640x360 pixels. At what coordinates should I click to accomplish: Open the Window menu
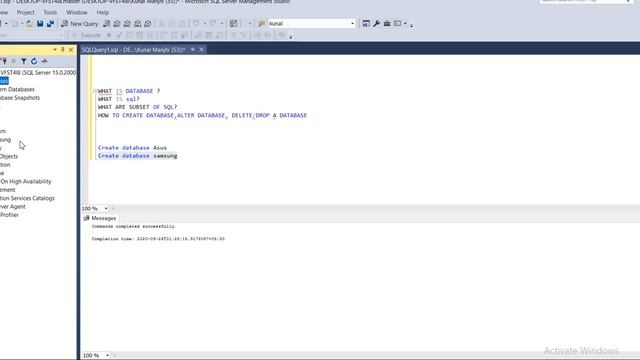(x=77, y=13)
